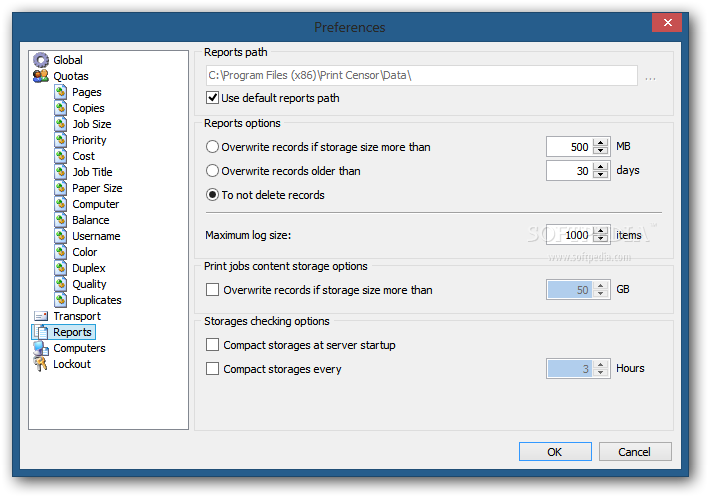Click the 500 MB size field
The image size is (709, 497).
(569, 147)
